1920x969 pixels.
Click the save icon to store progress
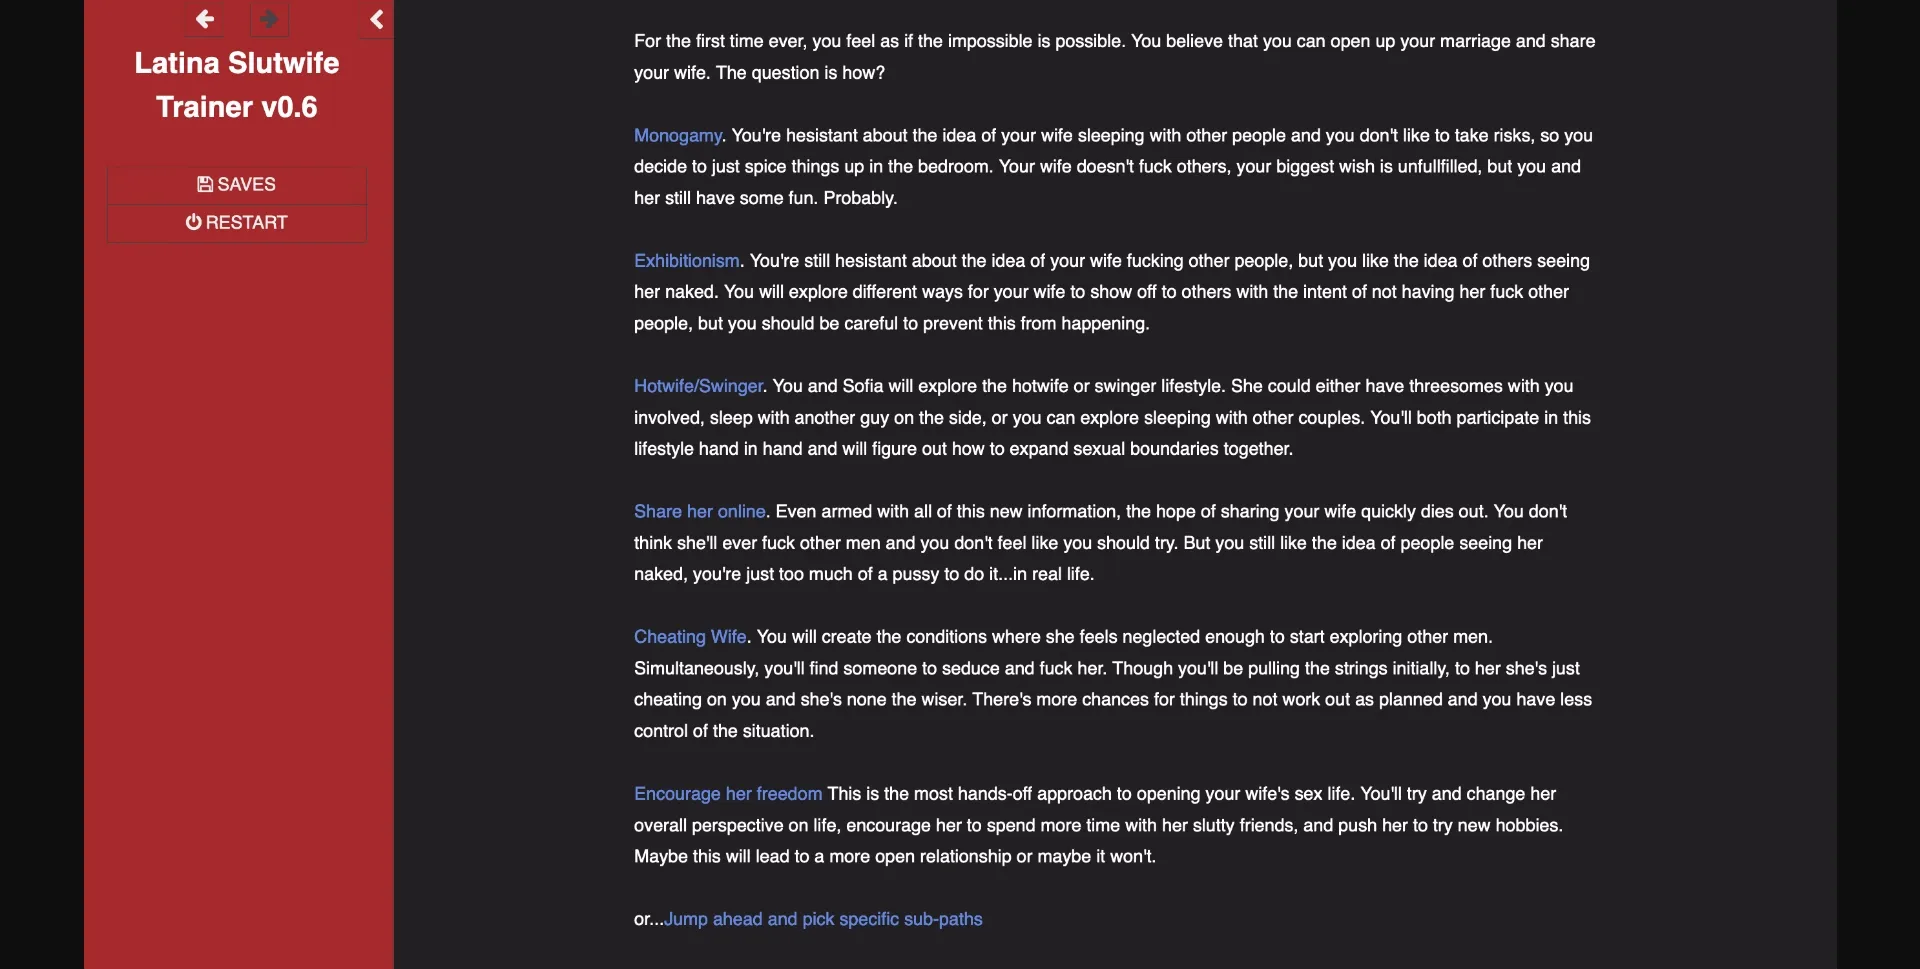205,184
